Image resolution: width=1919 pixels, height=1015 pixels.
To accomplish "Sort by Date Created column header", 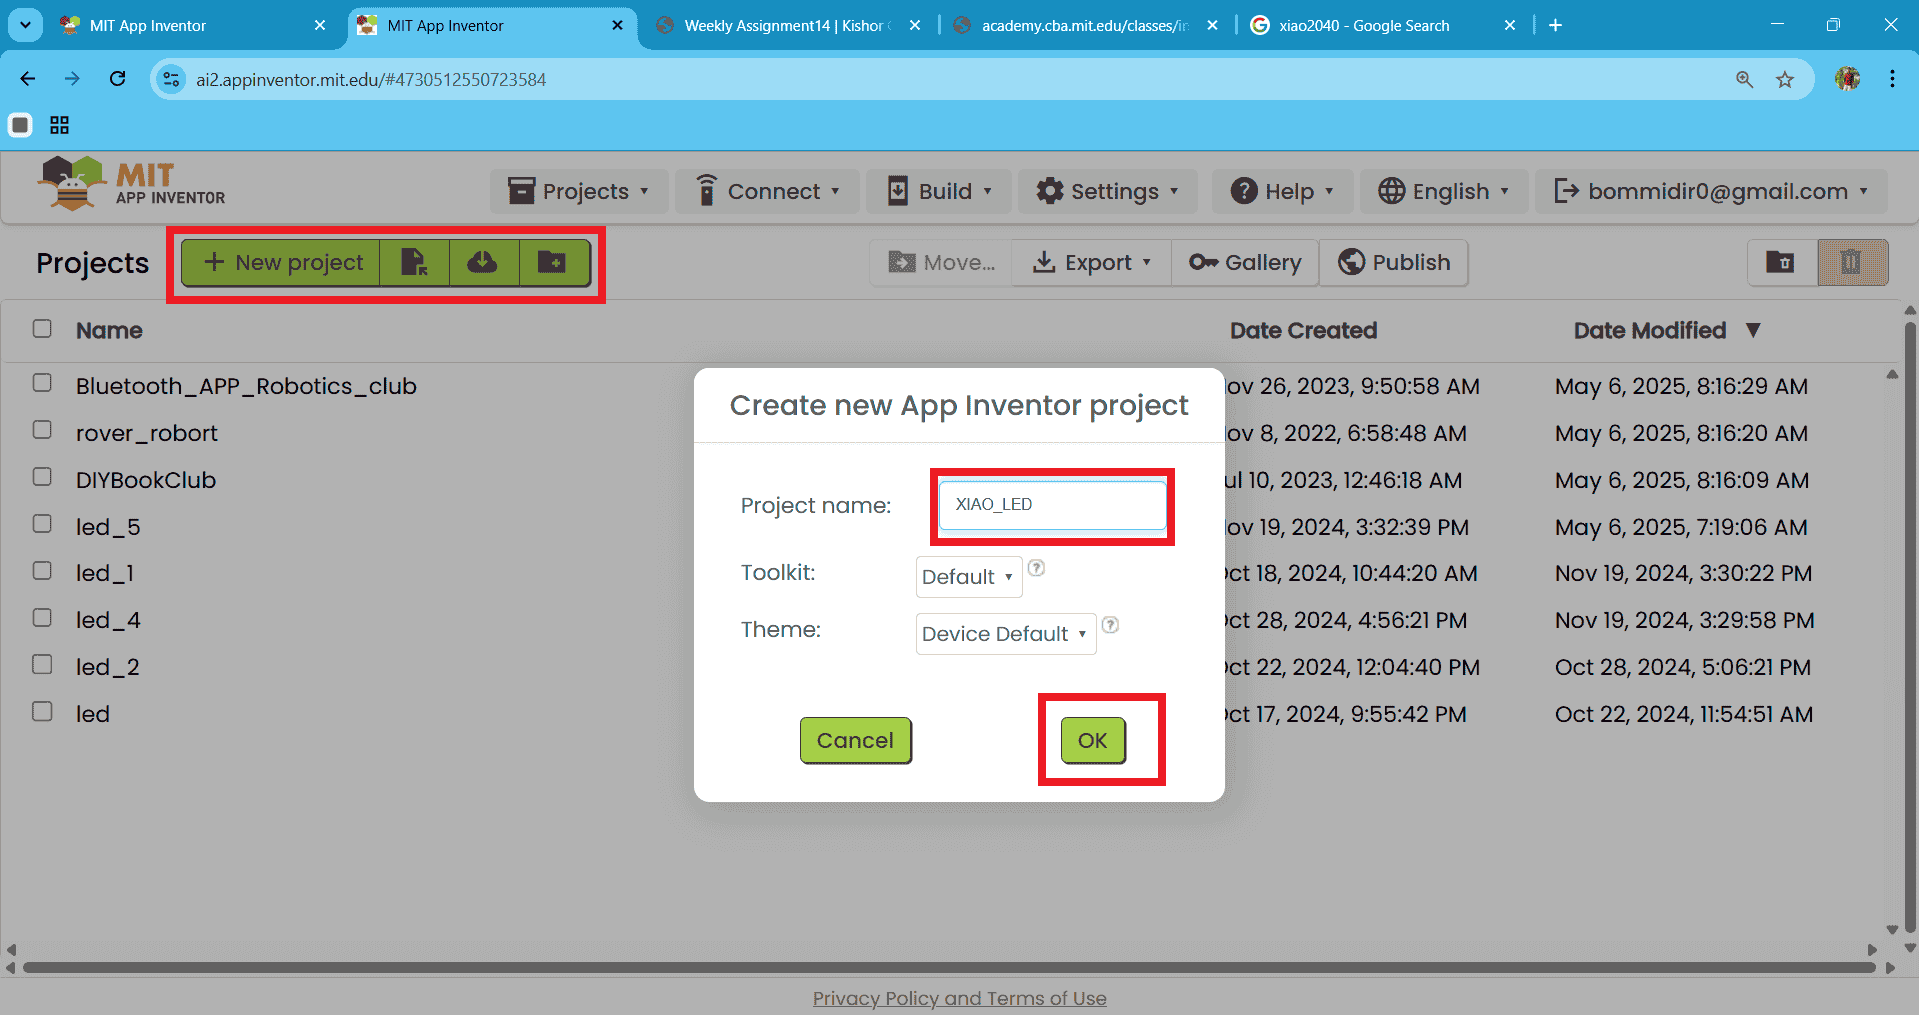I will (1304, 330).
